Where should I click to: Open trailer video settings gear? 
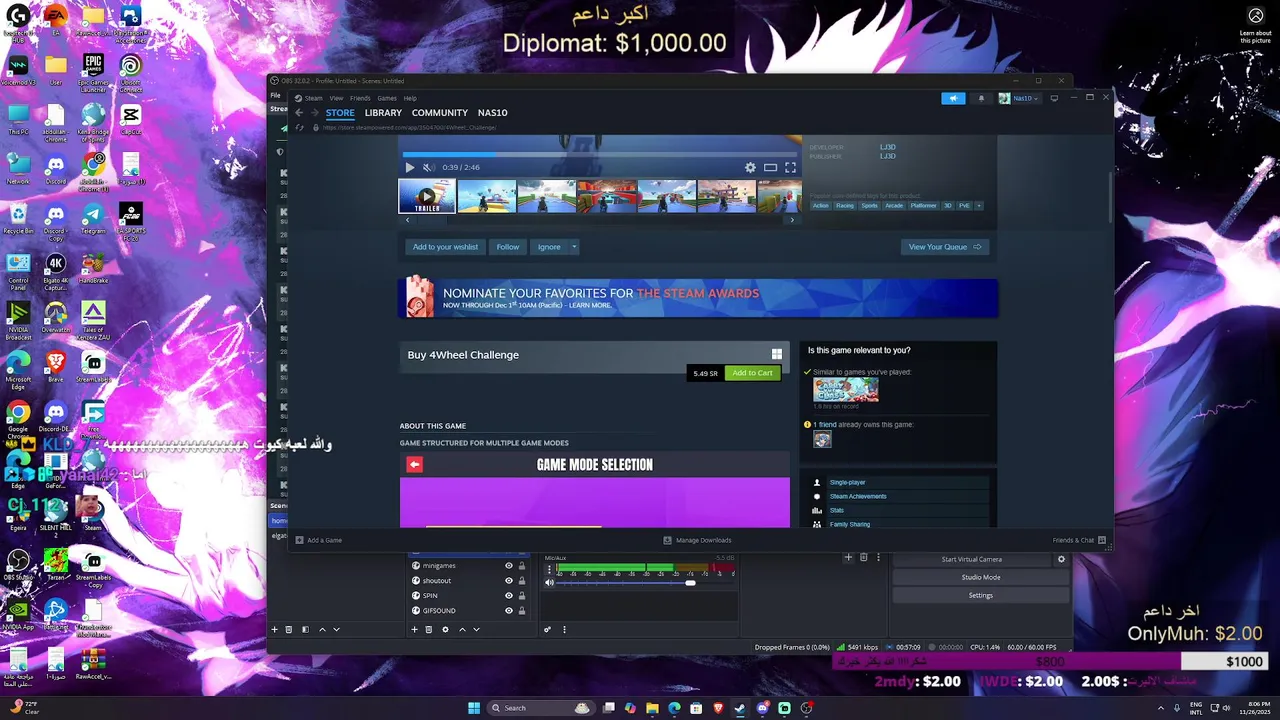(750, 168)
